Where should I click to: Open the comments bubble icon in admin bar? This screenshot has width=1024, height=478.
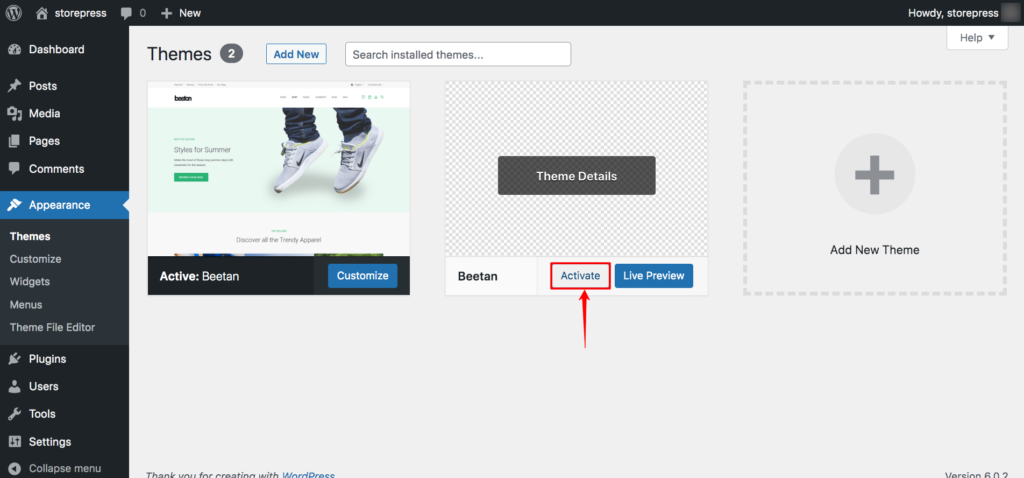coord(127,13)
